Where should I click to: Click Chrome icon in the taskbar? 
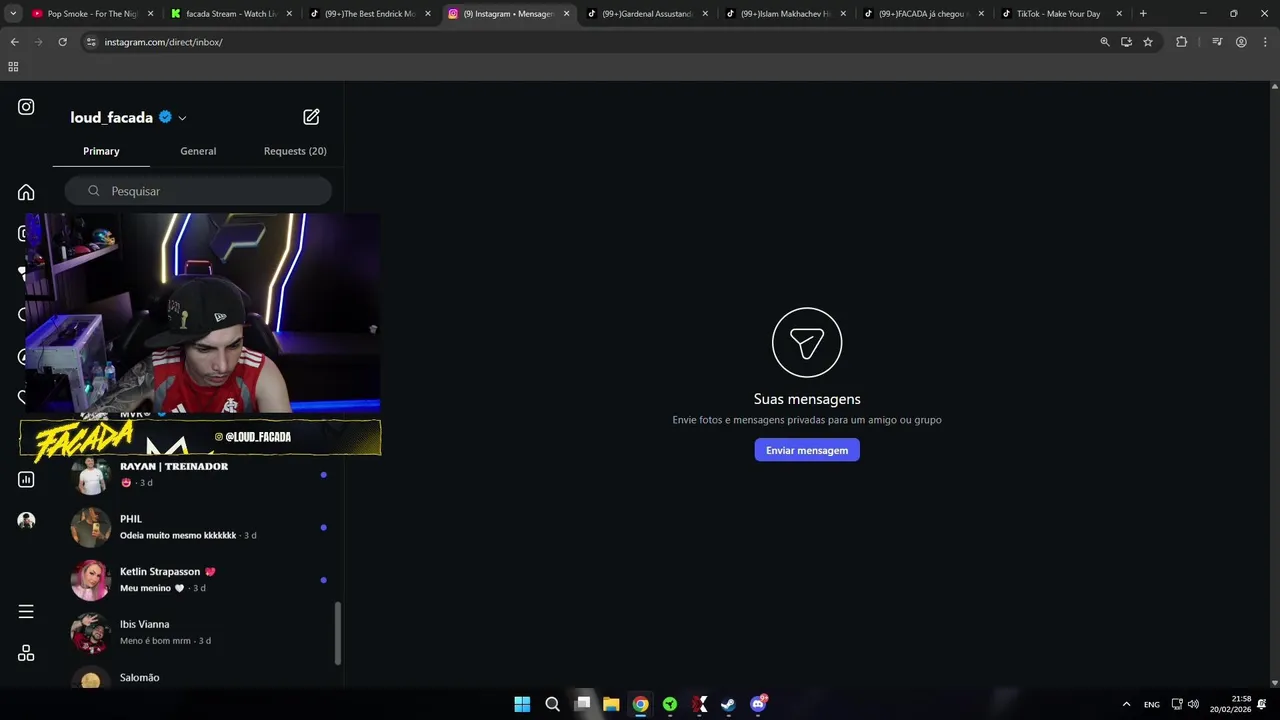[x=640, y=704]
